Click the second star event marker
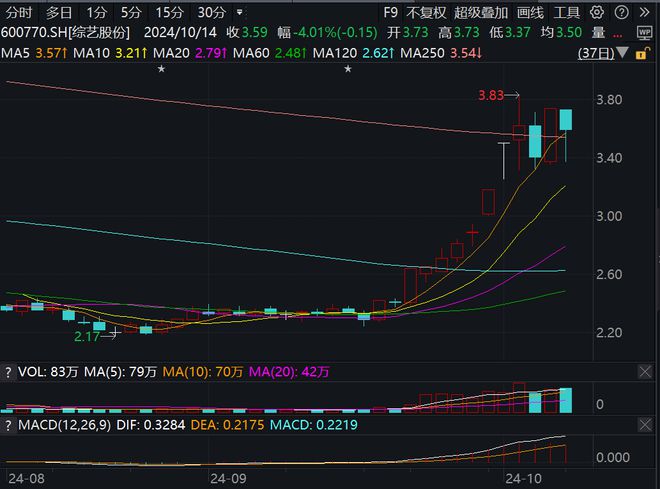 tap(348, 69)
